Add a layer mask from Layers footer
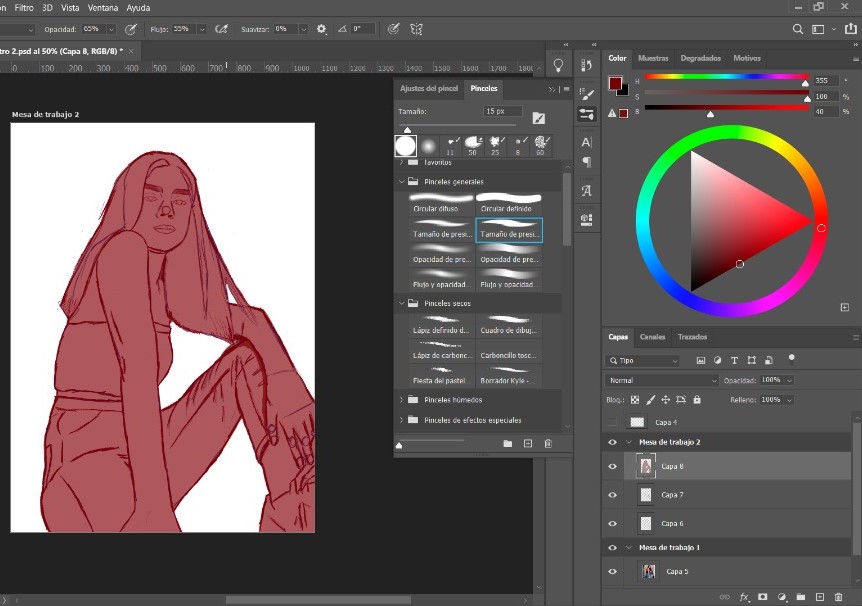Viewport: 862px width, 606px height. click(x=762, y=597)
